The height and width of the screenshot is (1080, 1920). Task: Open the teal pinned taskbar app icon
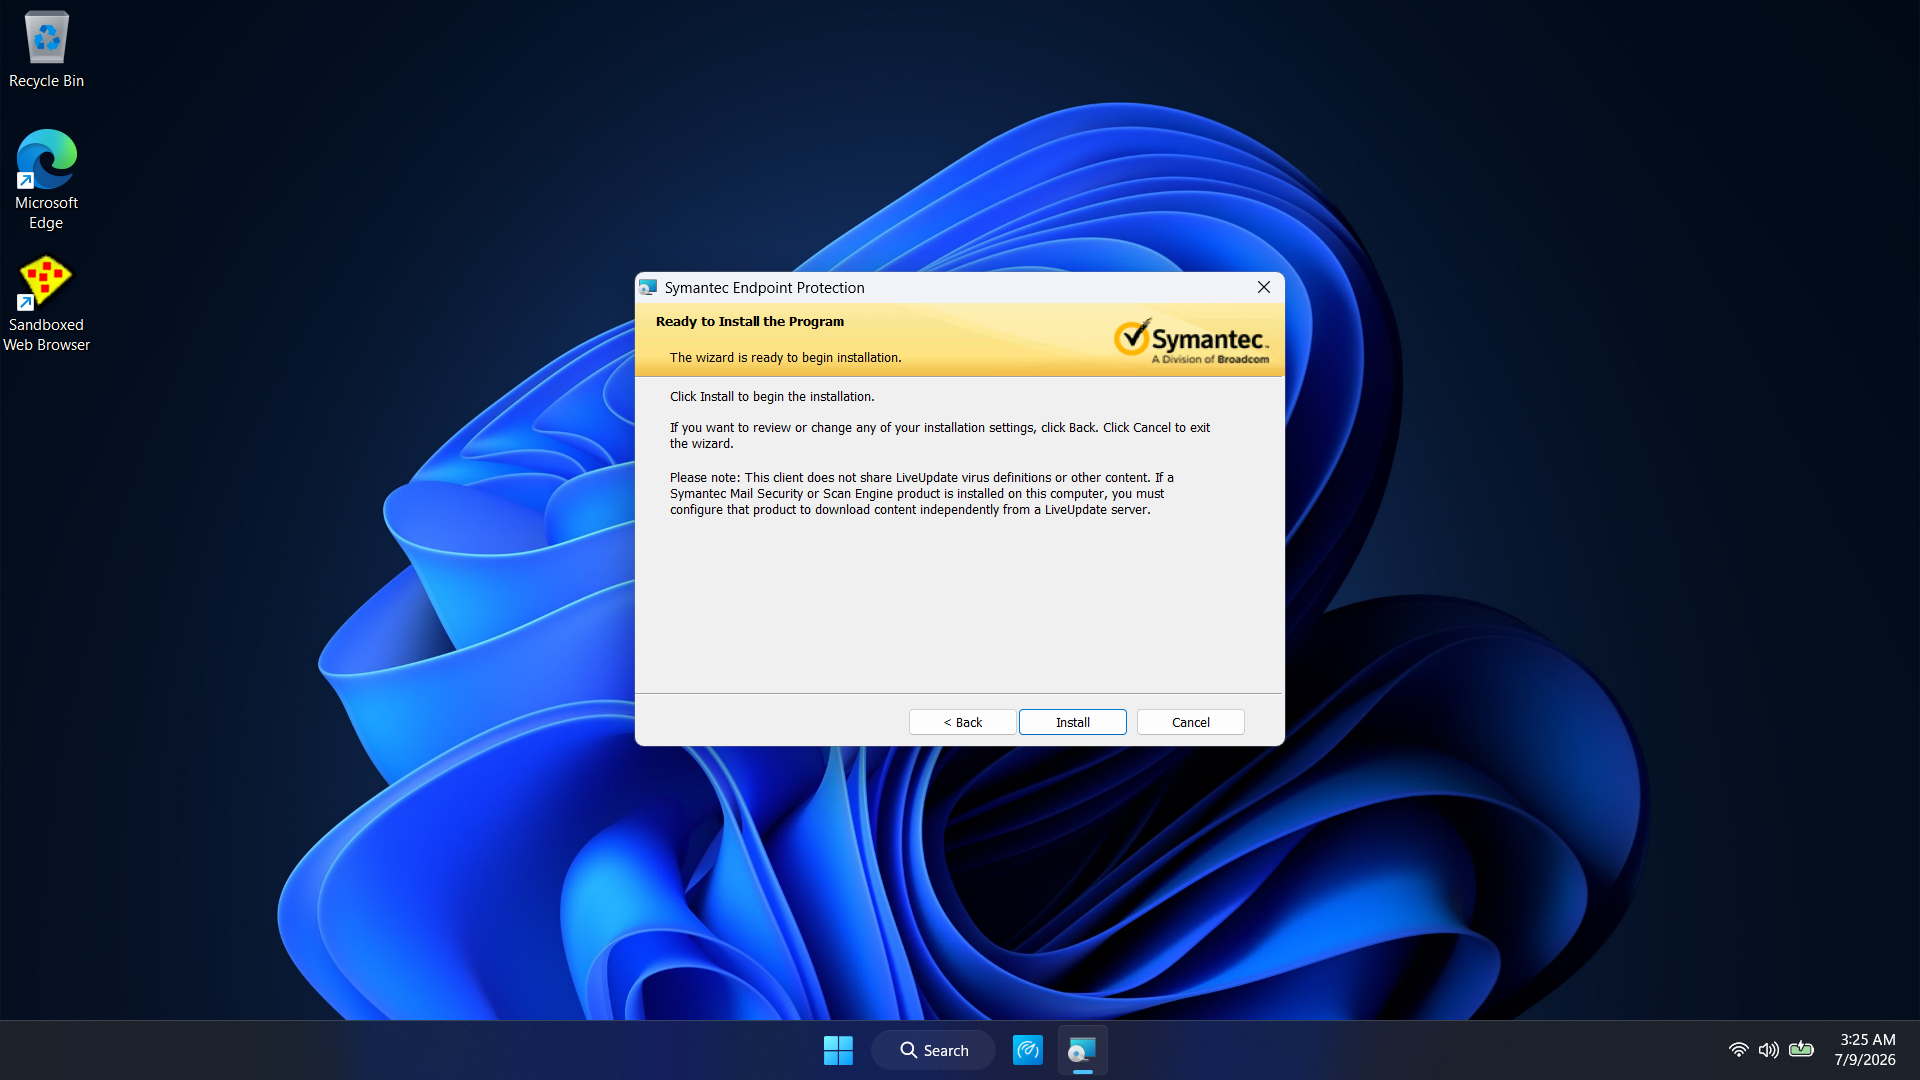tap(1027, 1050)
